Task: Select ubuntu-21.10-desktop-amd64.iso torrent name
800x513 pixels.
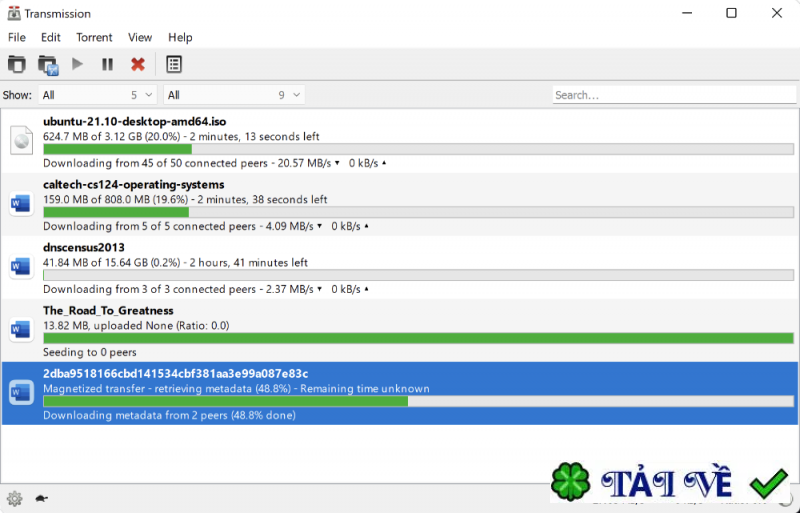Action: coord(135,121)
